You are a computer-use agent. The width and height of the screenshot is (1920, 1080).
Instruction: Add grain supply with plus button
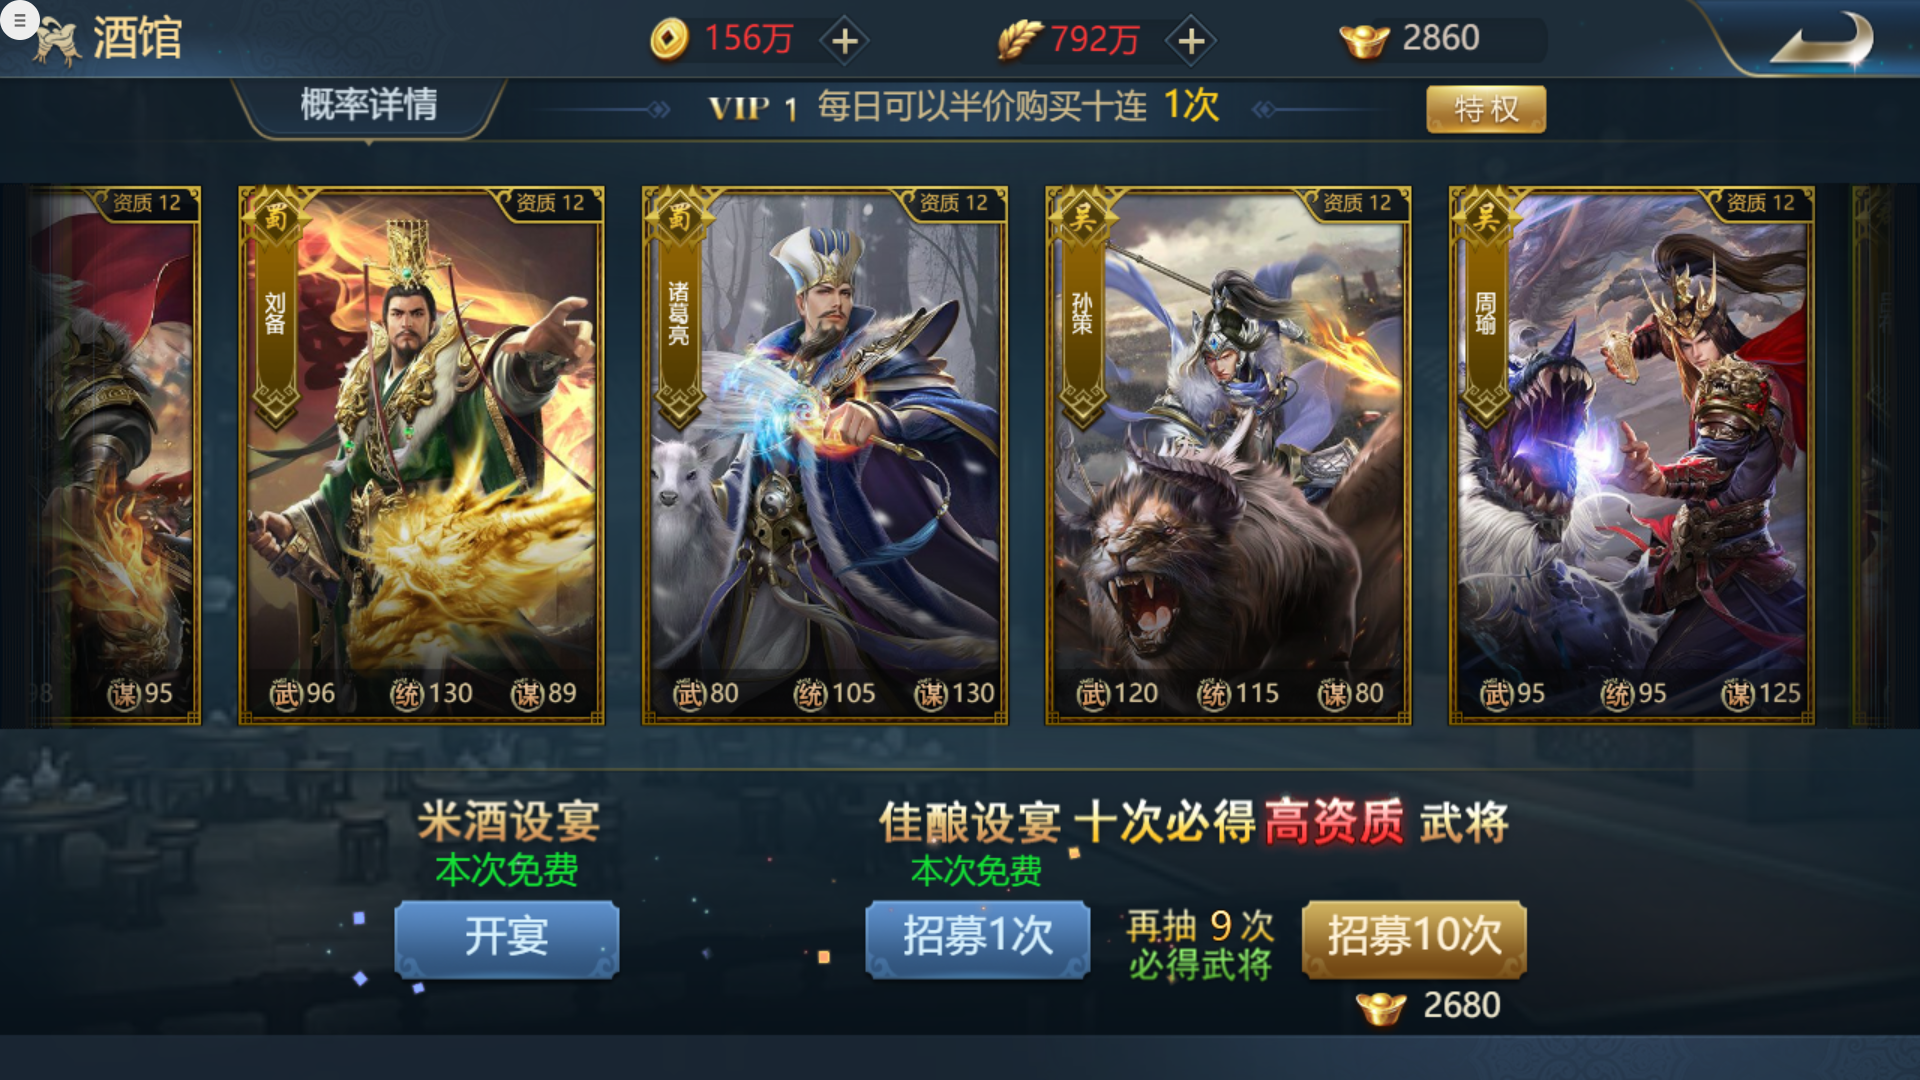tap(1191, 41)
